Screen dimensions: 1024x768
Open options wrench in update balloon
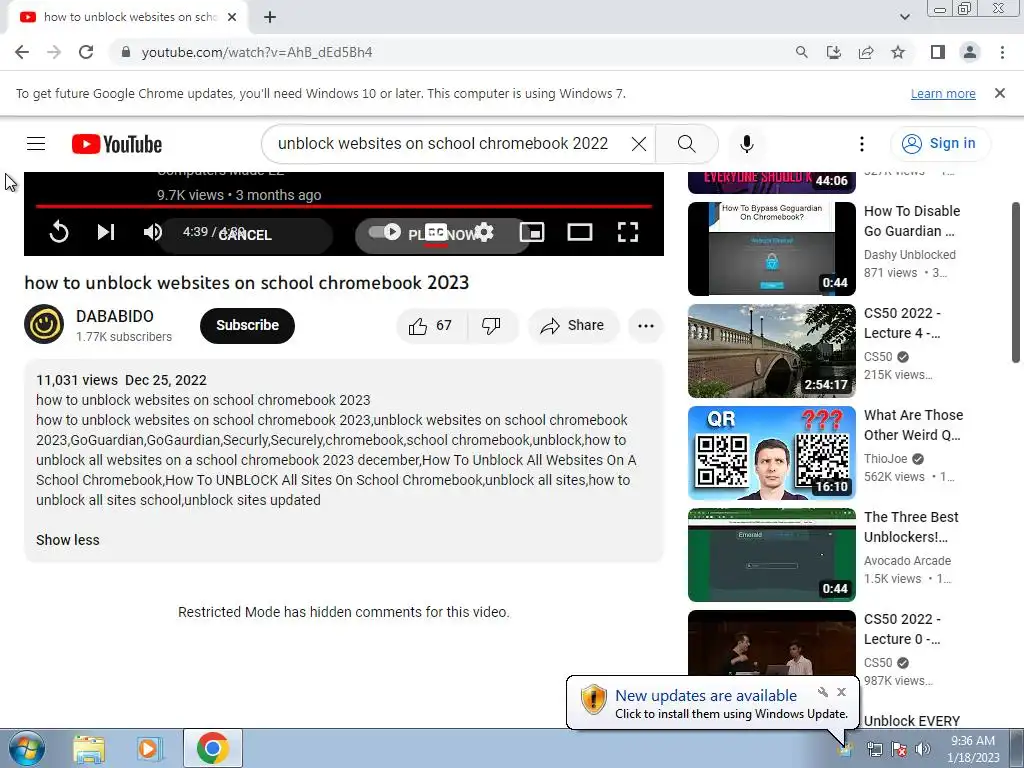click(x=823, y=692)
